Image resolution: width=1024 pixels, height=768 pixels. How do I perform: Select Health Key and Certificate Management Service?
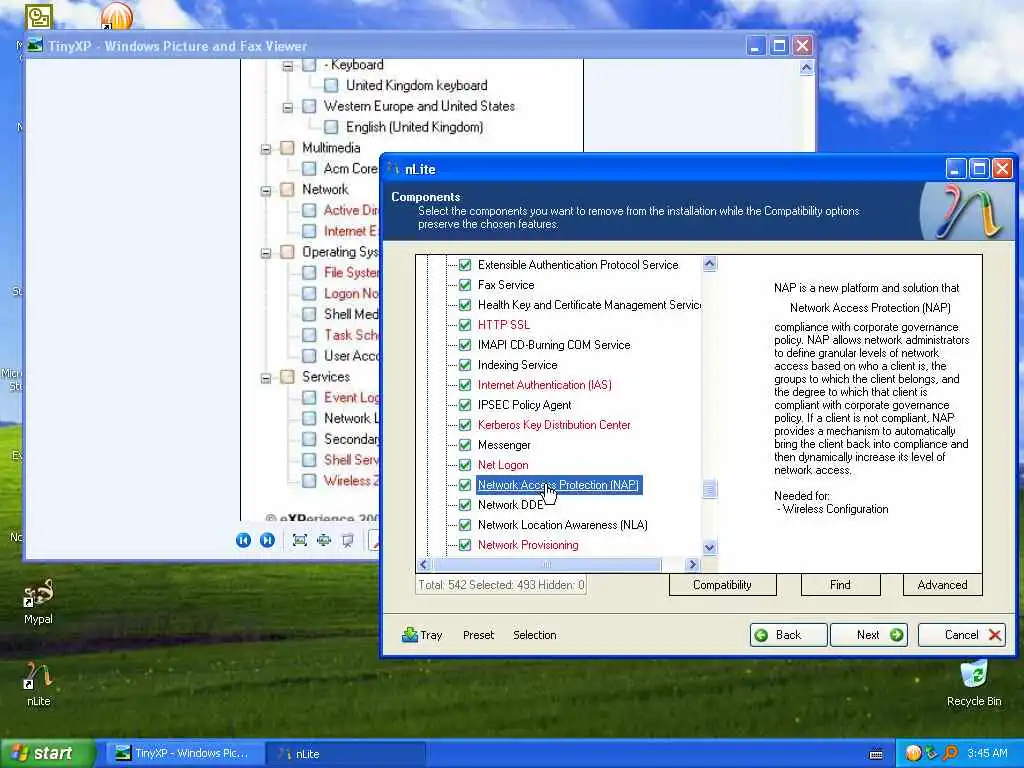(x=589, y=305)
